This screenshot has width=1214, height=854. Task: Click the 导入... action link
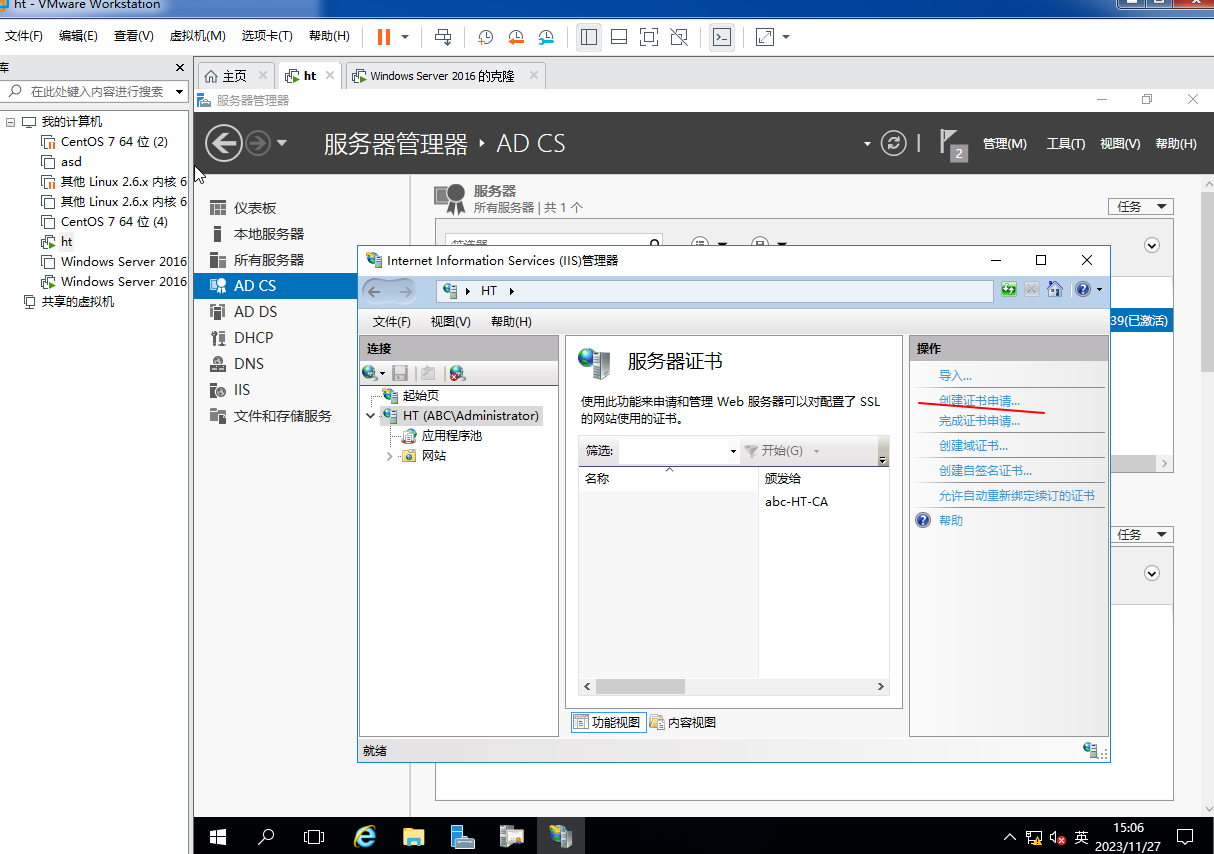(x=955, y=376)
